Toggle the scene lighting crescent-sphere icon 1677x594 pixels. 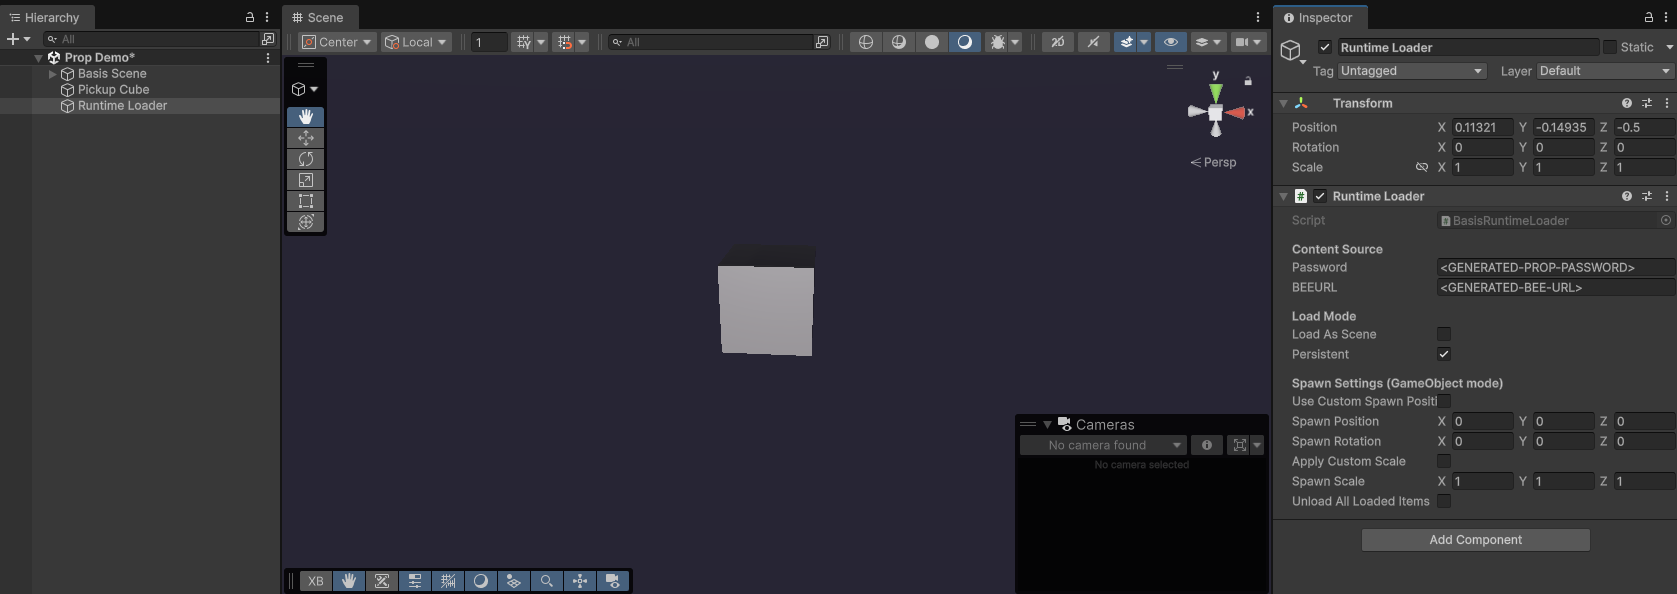tap(965, 42)
